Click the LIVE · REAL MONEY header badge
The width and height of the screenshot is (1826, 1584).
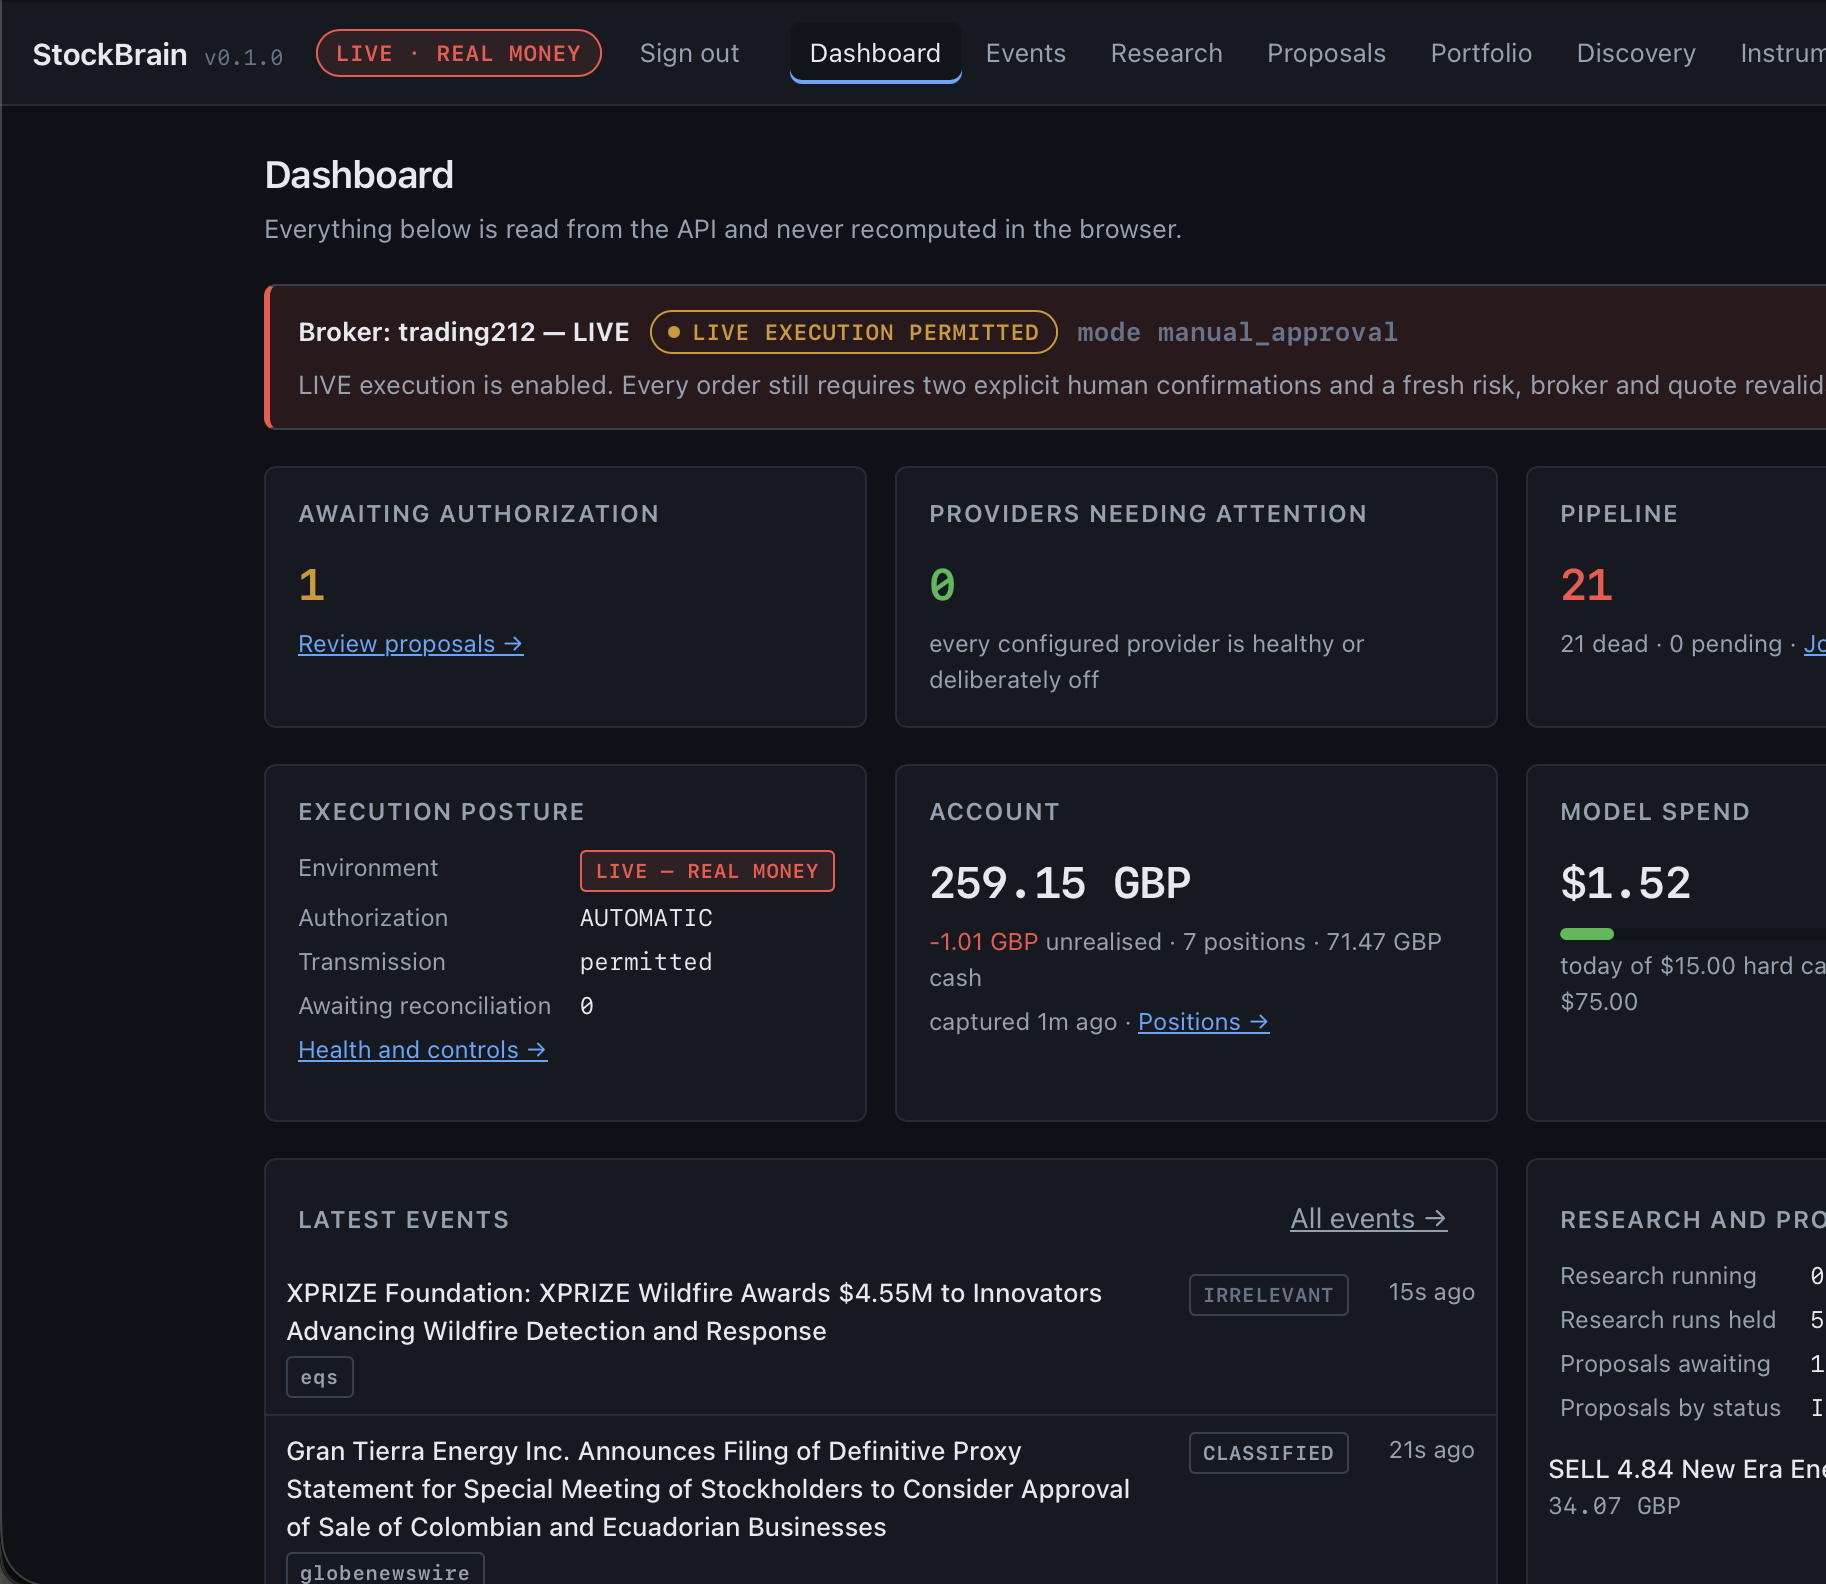point(459,53)
